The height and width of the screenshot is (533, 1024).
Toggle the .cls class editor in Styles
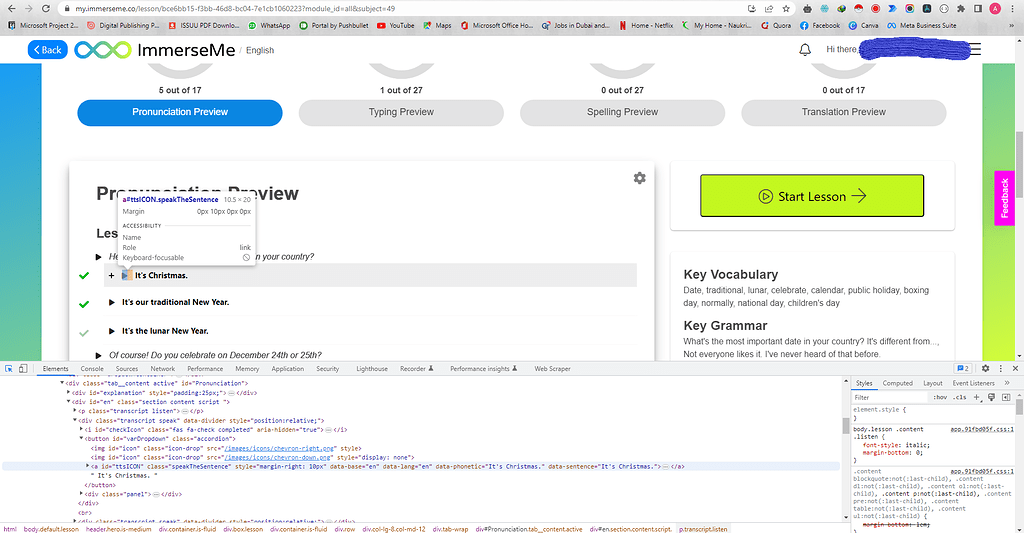point(958,397)
